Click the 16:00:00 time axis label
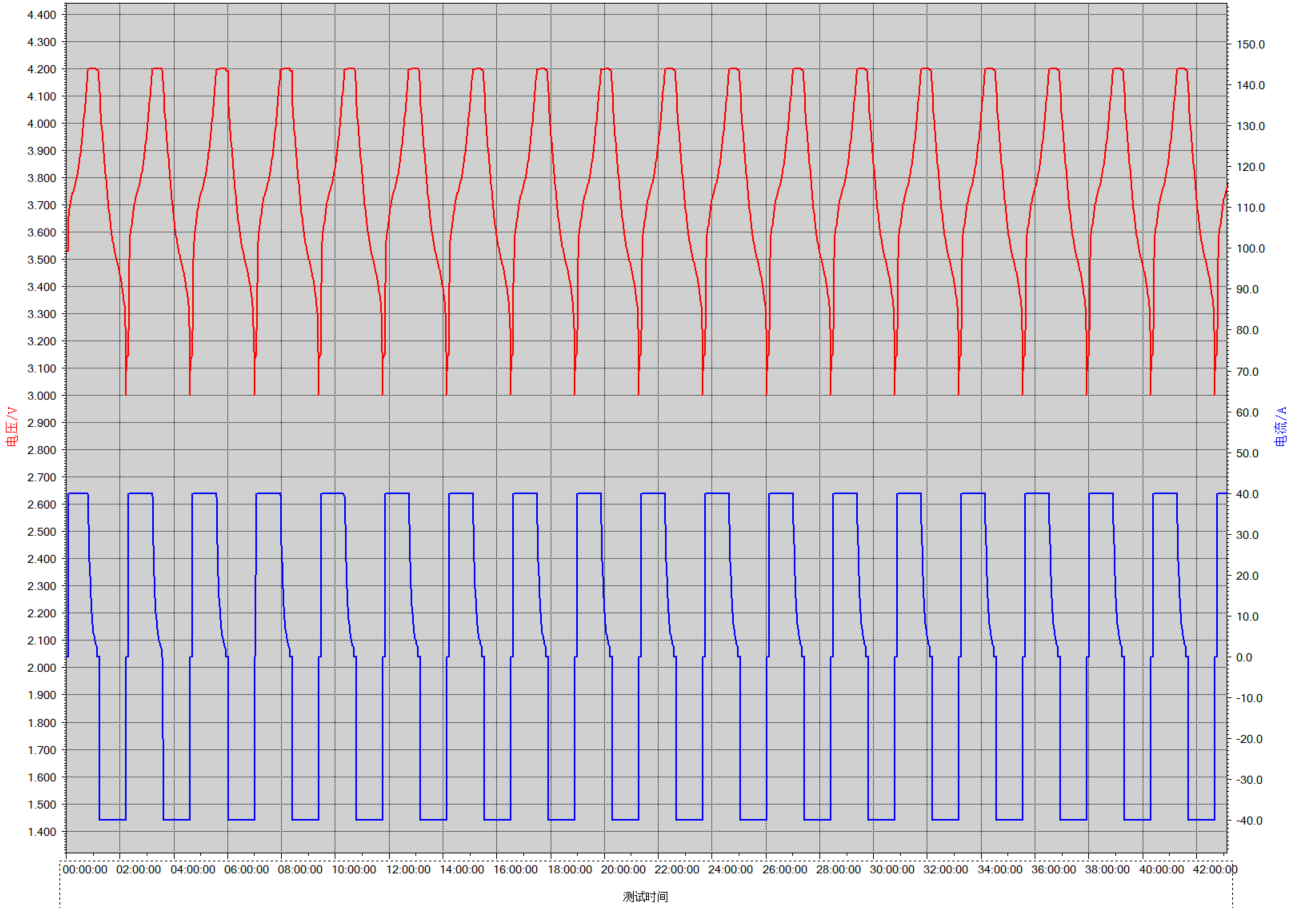 click(515, 870)
